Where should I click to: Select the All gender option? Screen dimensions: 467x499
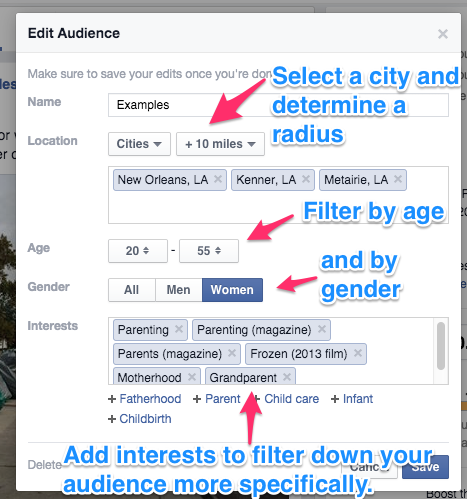click(x=132, y=290)
